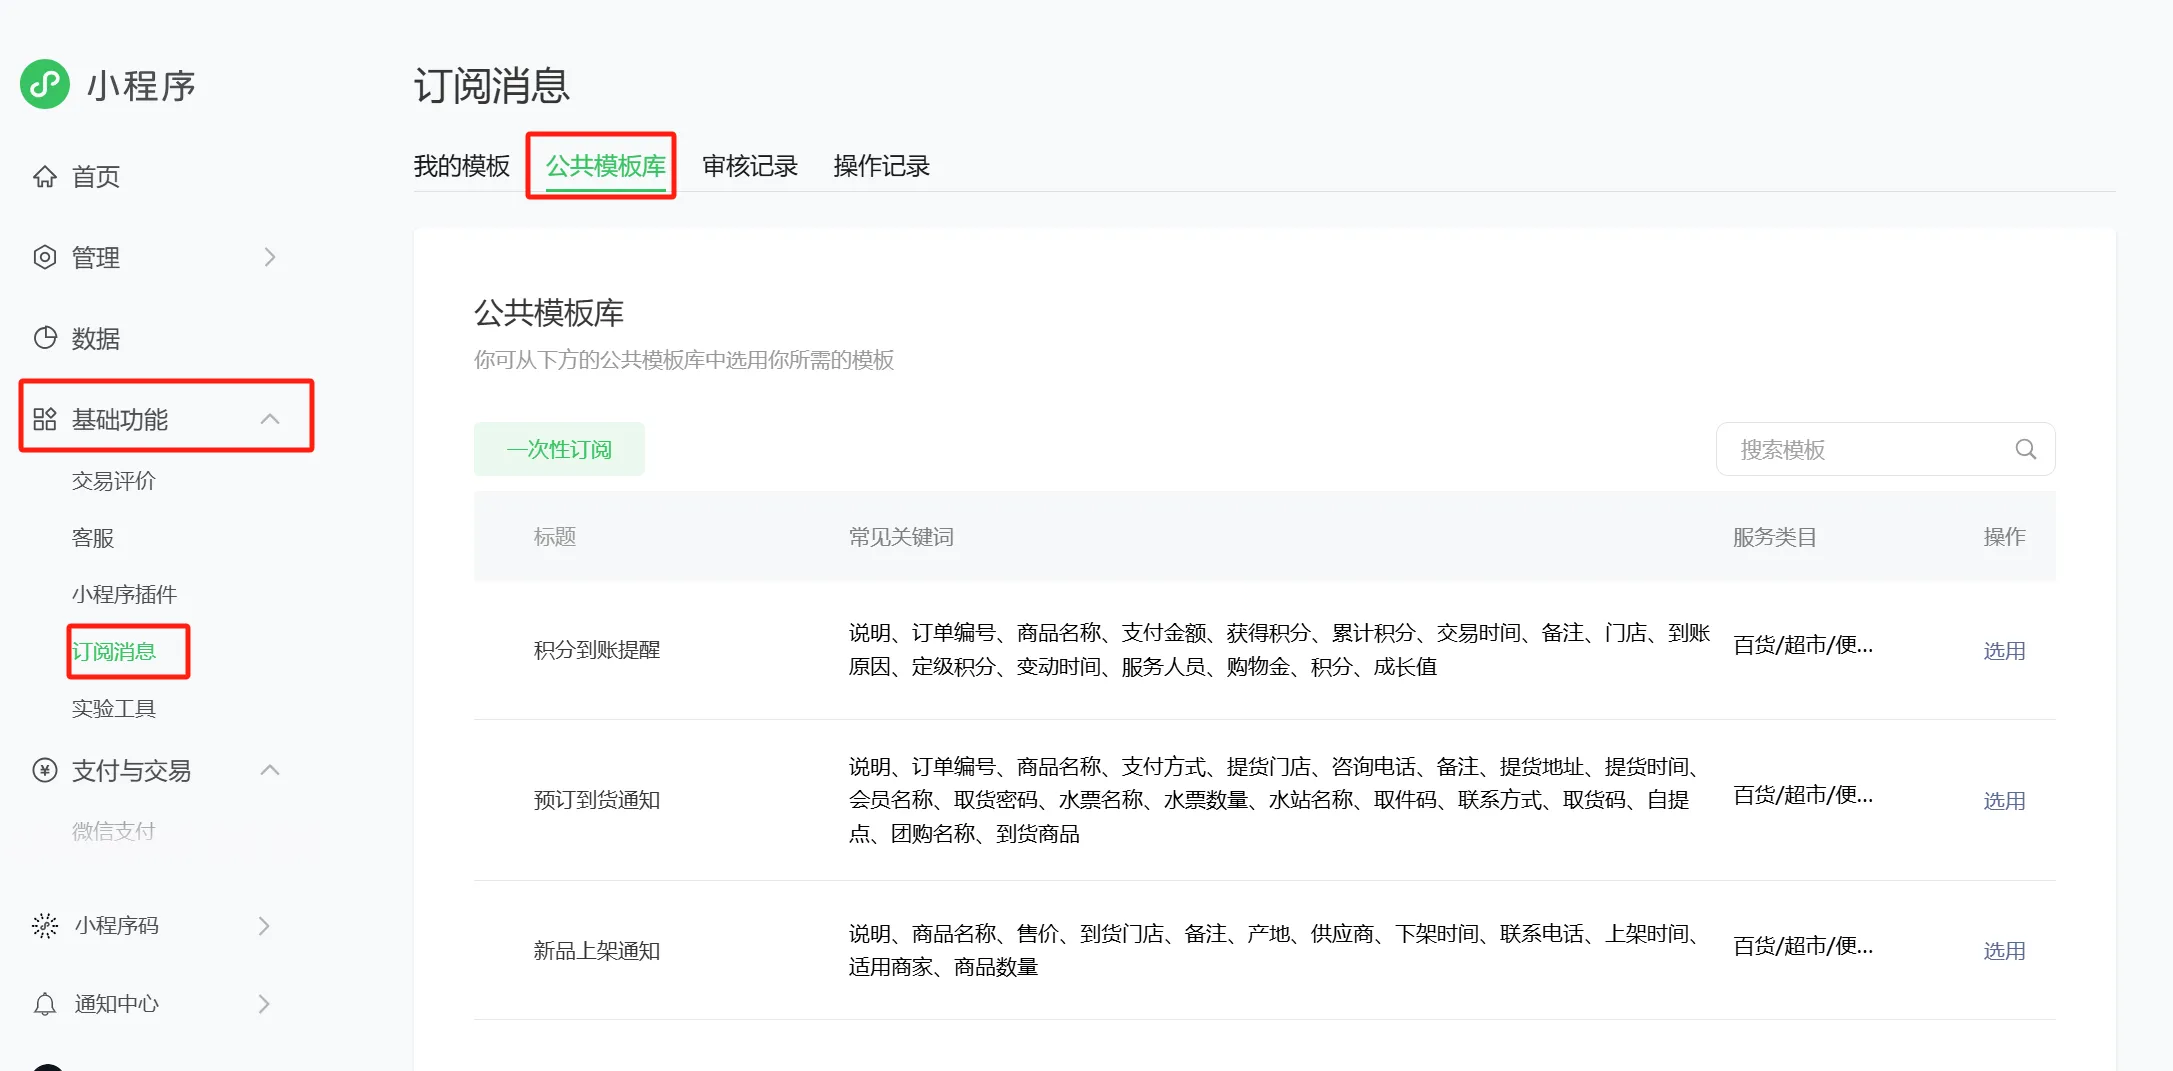Click keywords text of 积分到账提醒 row
Screen dimensions: 2173x1071
click(1280, 650)
